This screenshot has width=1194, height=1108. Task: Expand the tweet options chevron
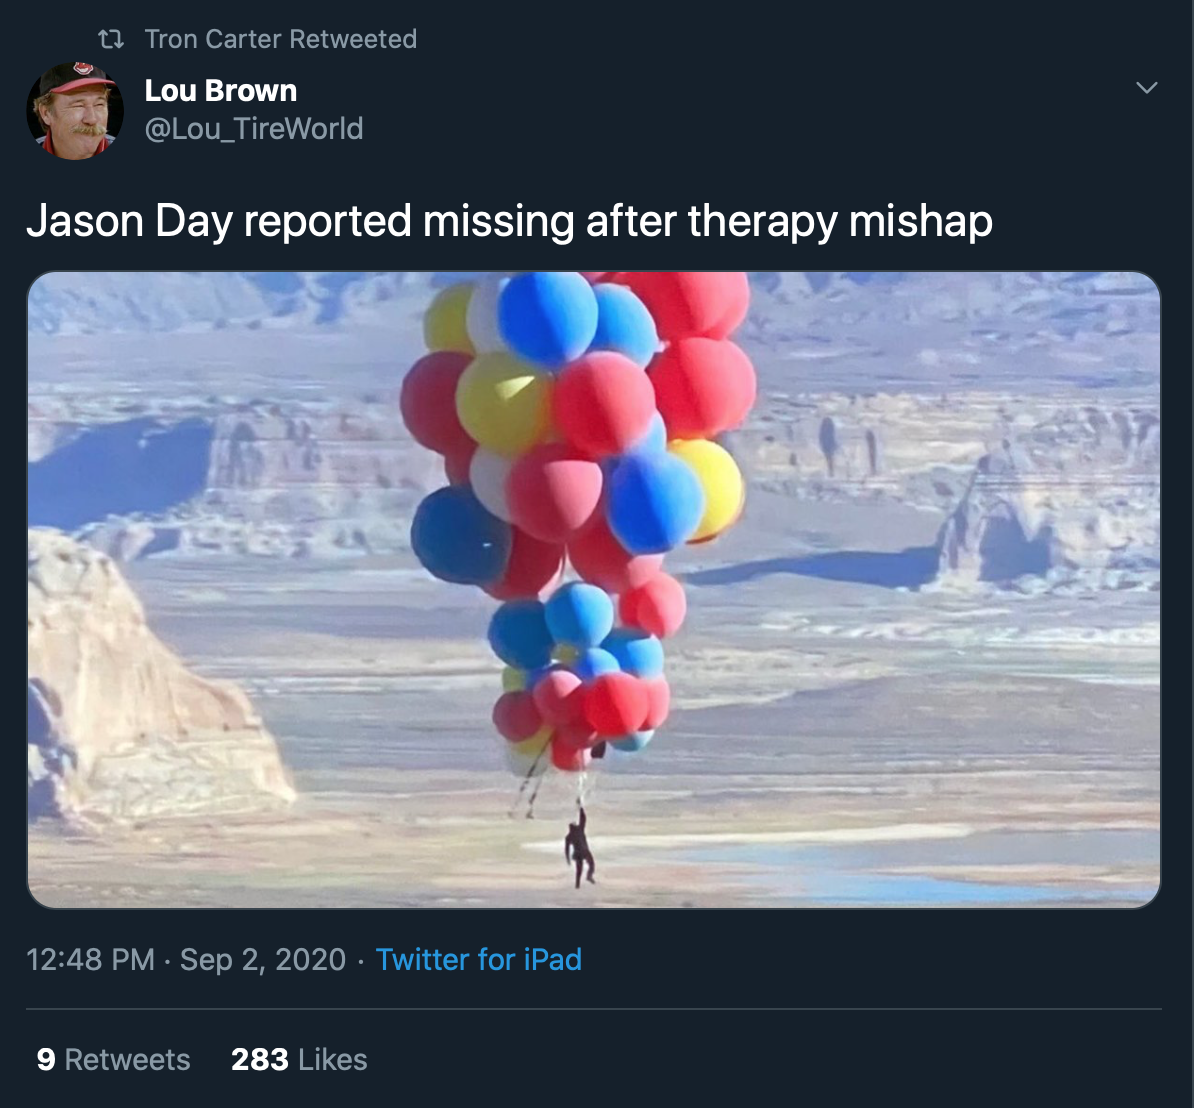point(1147,88)
